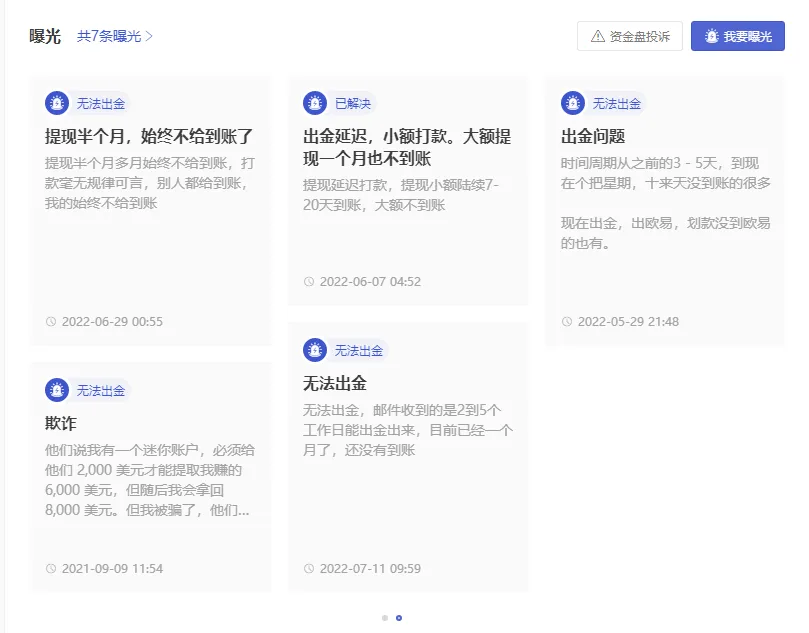Click the paragraph 现在出金，出欧易
The width and height of the screenshot is (809, 633).
[666, 233]
